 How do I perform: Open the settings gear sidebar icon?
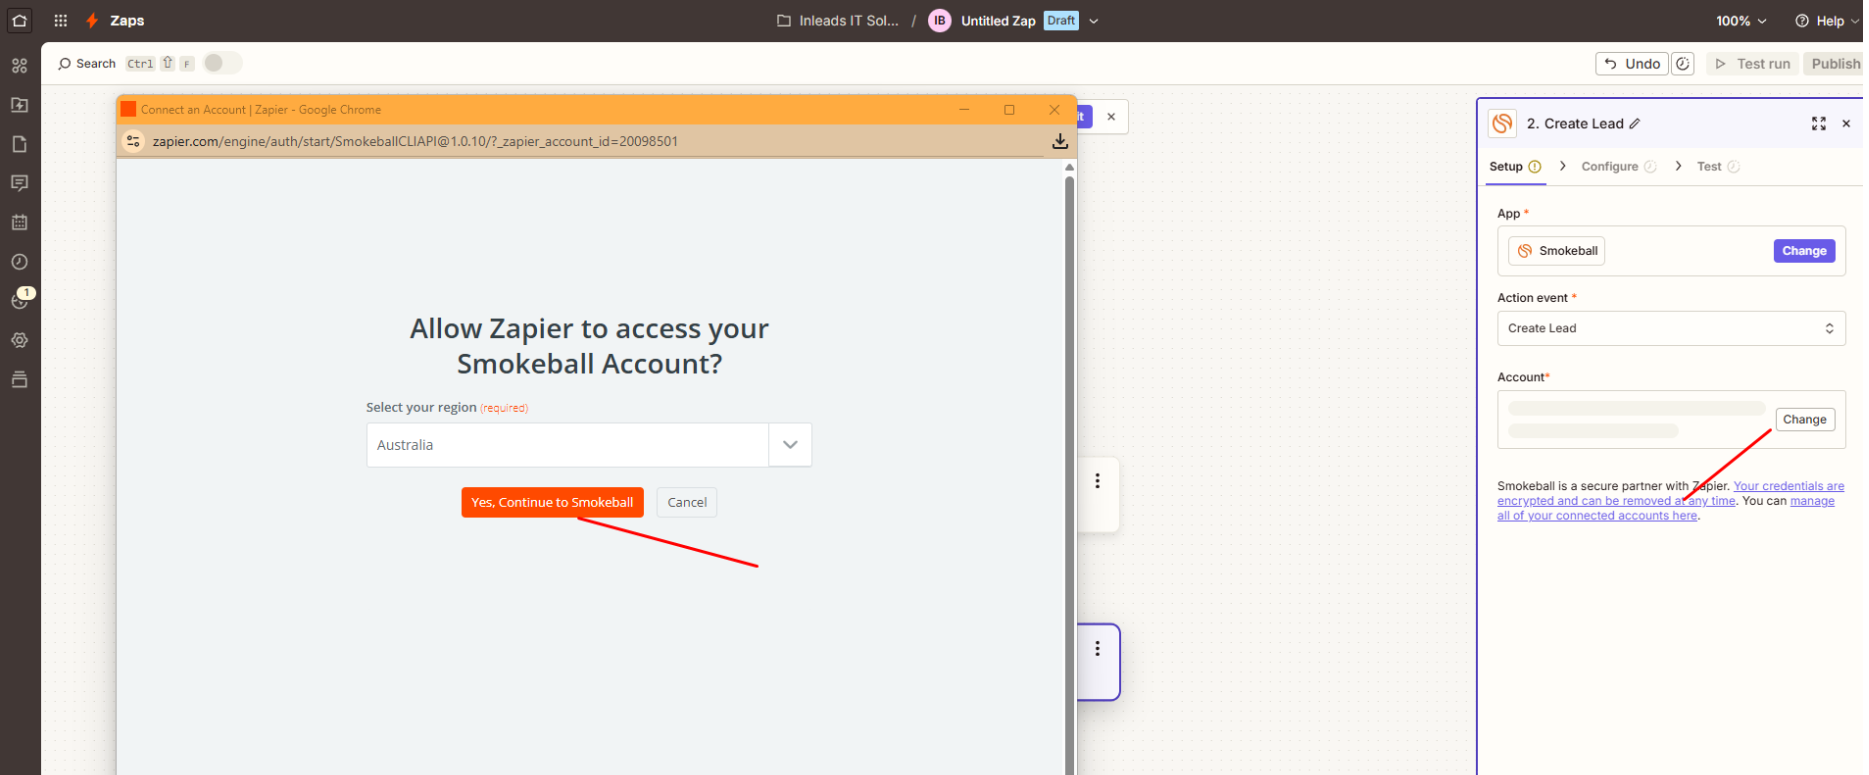(19, 340)
